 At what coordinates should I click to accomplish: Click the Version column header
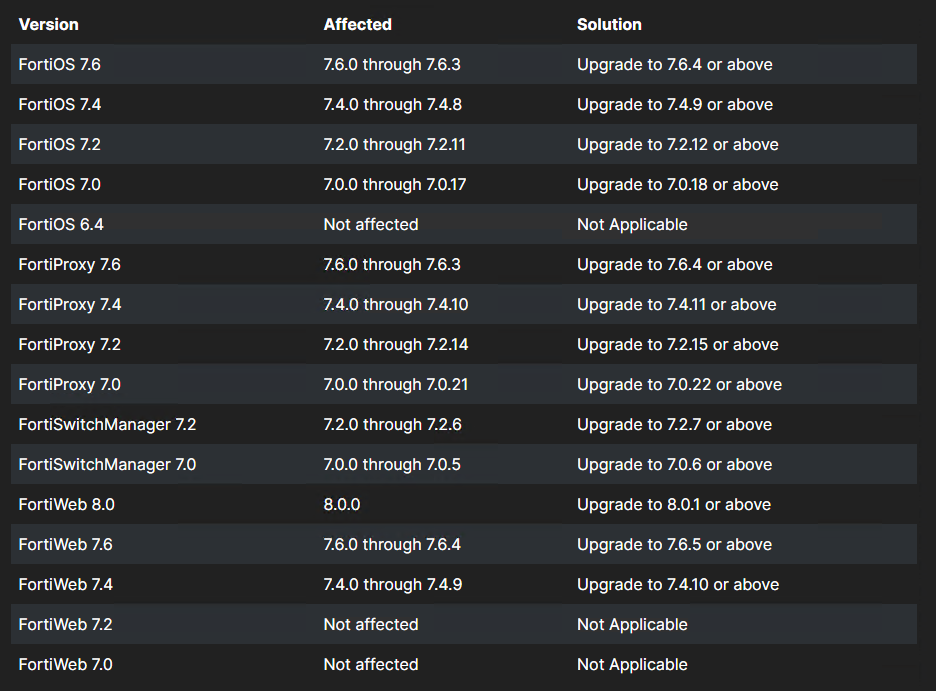tap(48, 24)
